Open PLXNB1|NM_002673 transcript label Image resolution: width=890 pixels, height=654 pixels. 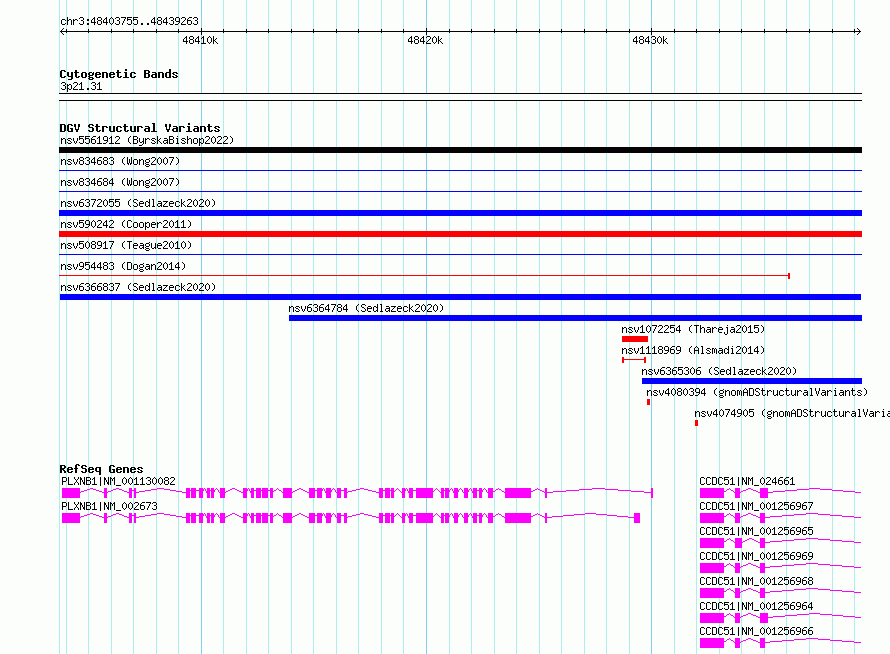109,506
